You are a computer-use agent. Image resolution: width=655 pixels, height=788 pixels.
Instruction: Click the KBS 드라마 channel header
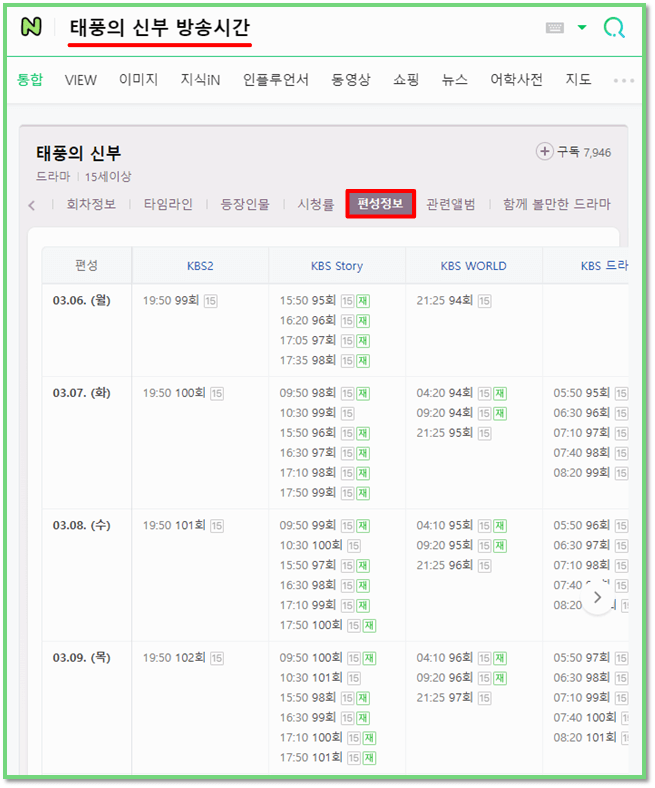(604, 266)
